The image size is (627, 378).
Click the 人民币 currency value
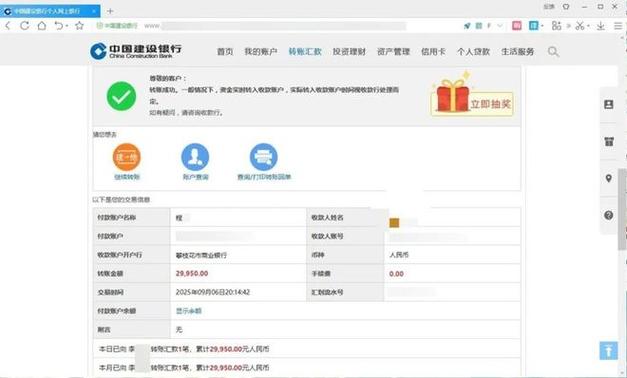399,255
